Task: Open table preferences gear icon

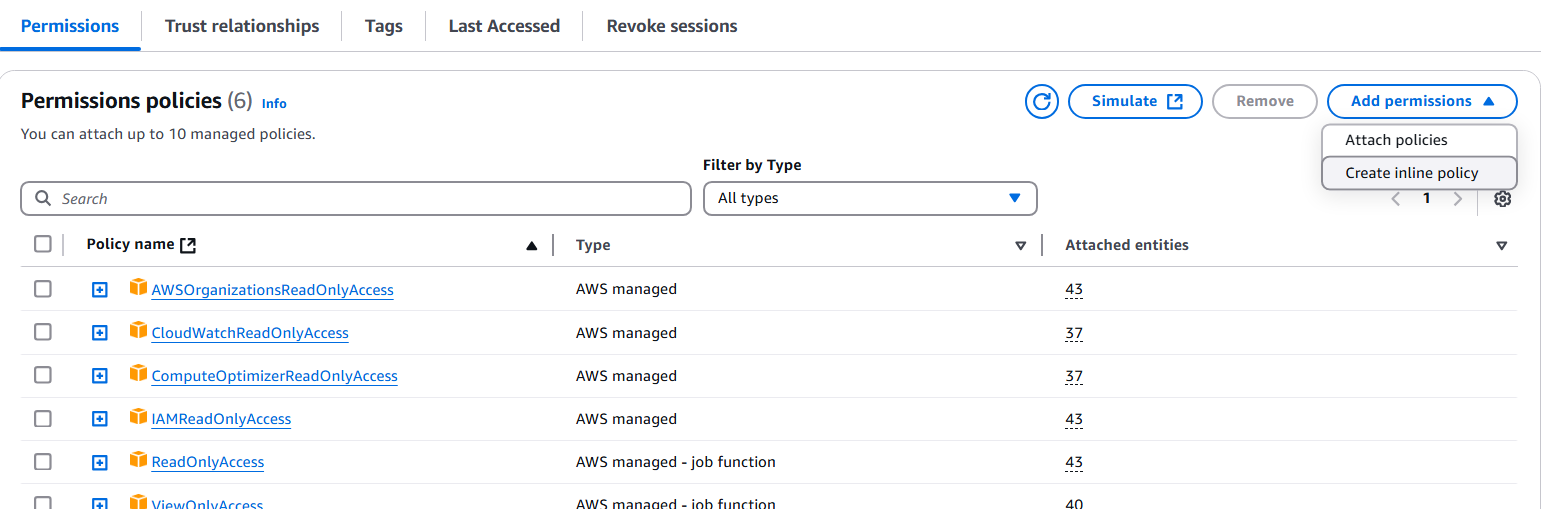Action: (x=1502, y=199)
